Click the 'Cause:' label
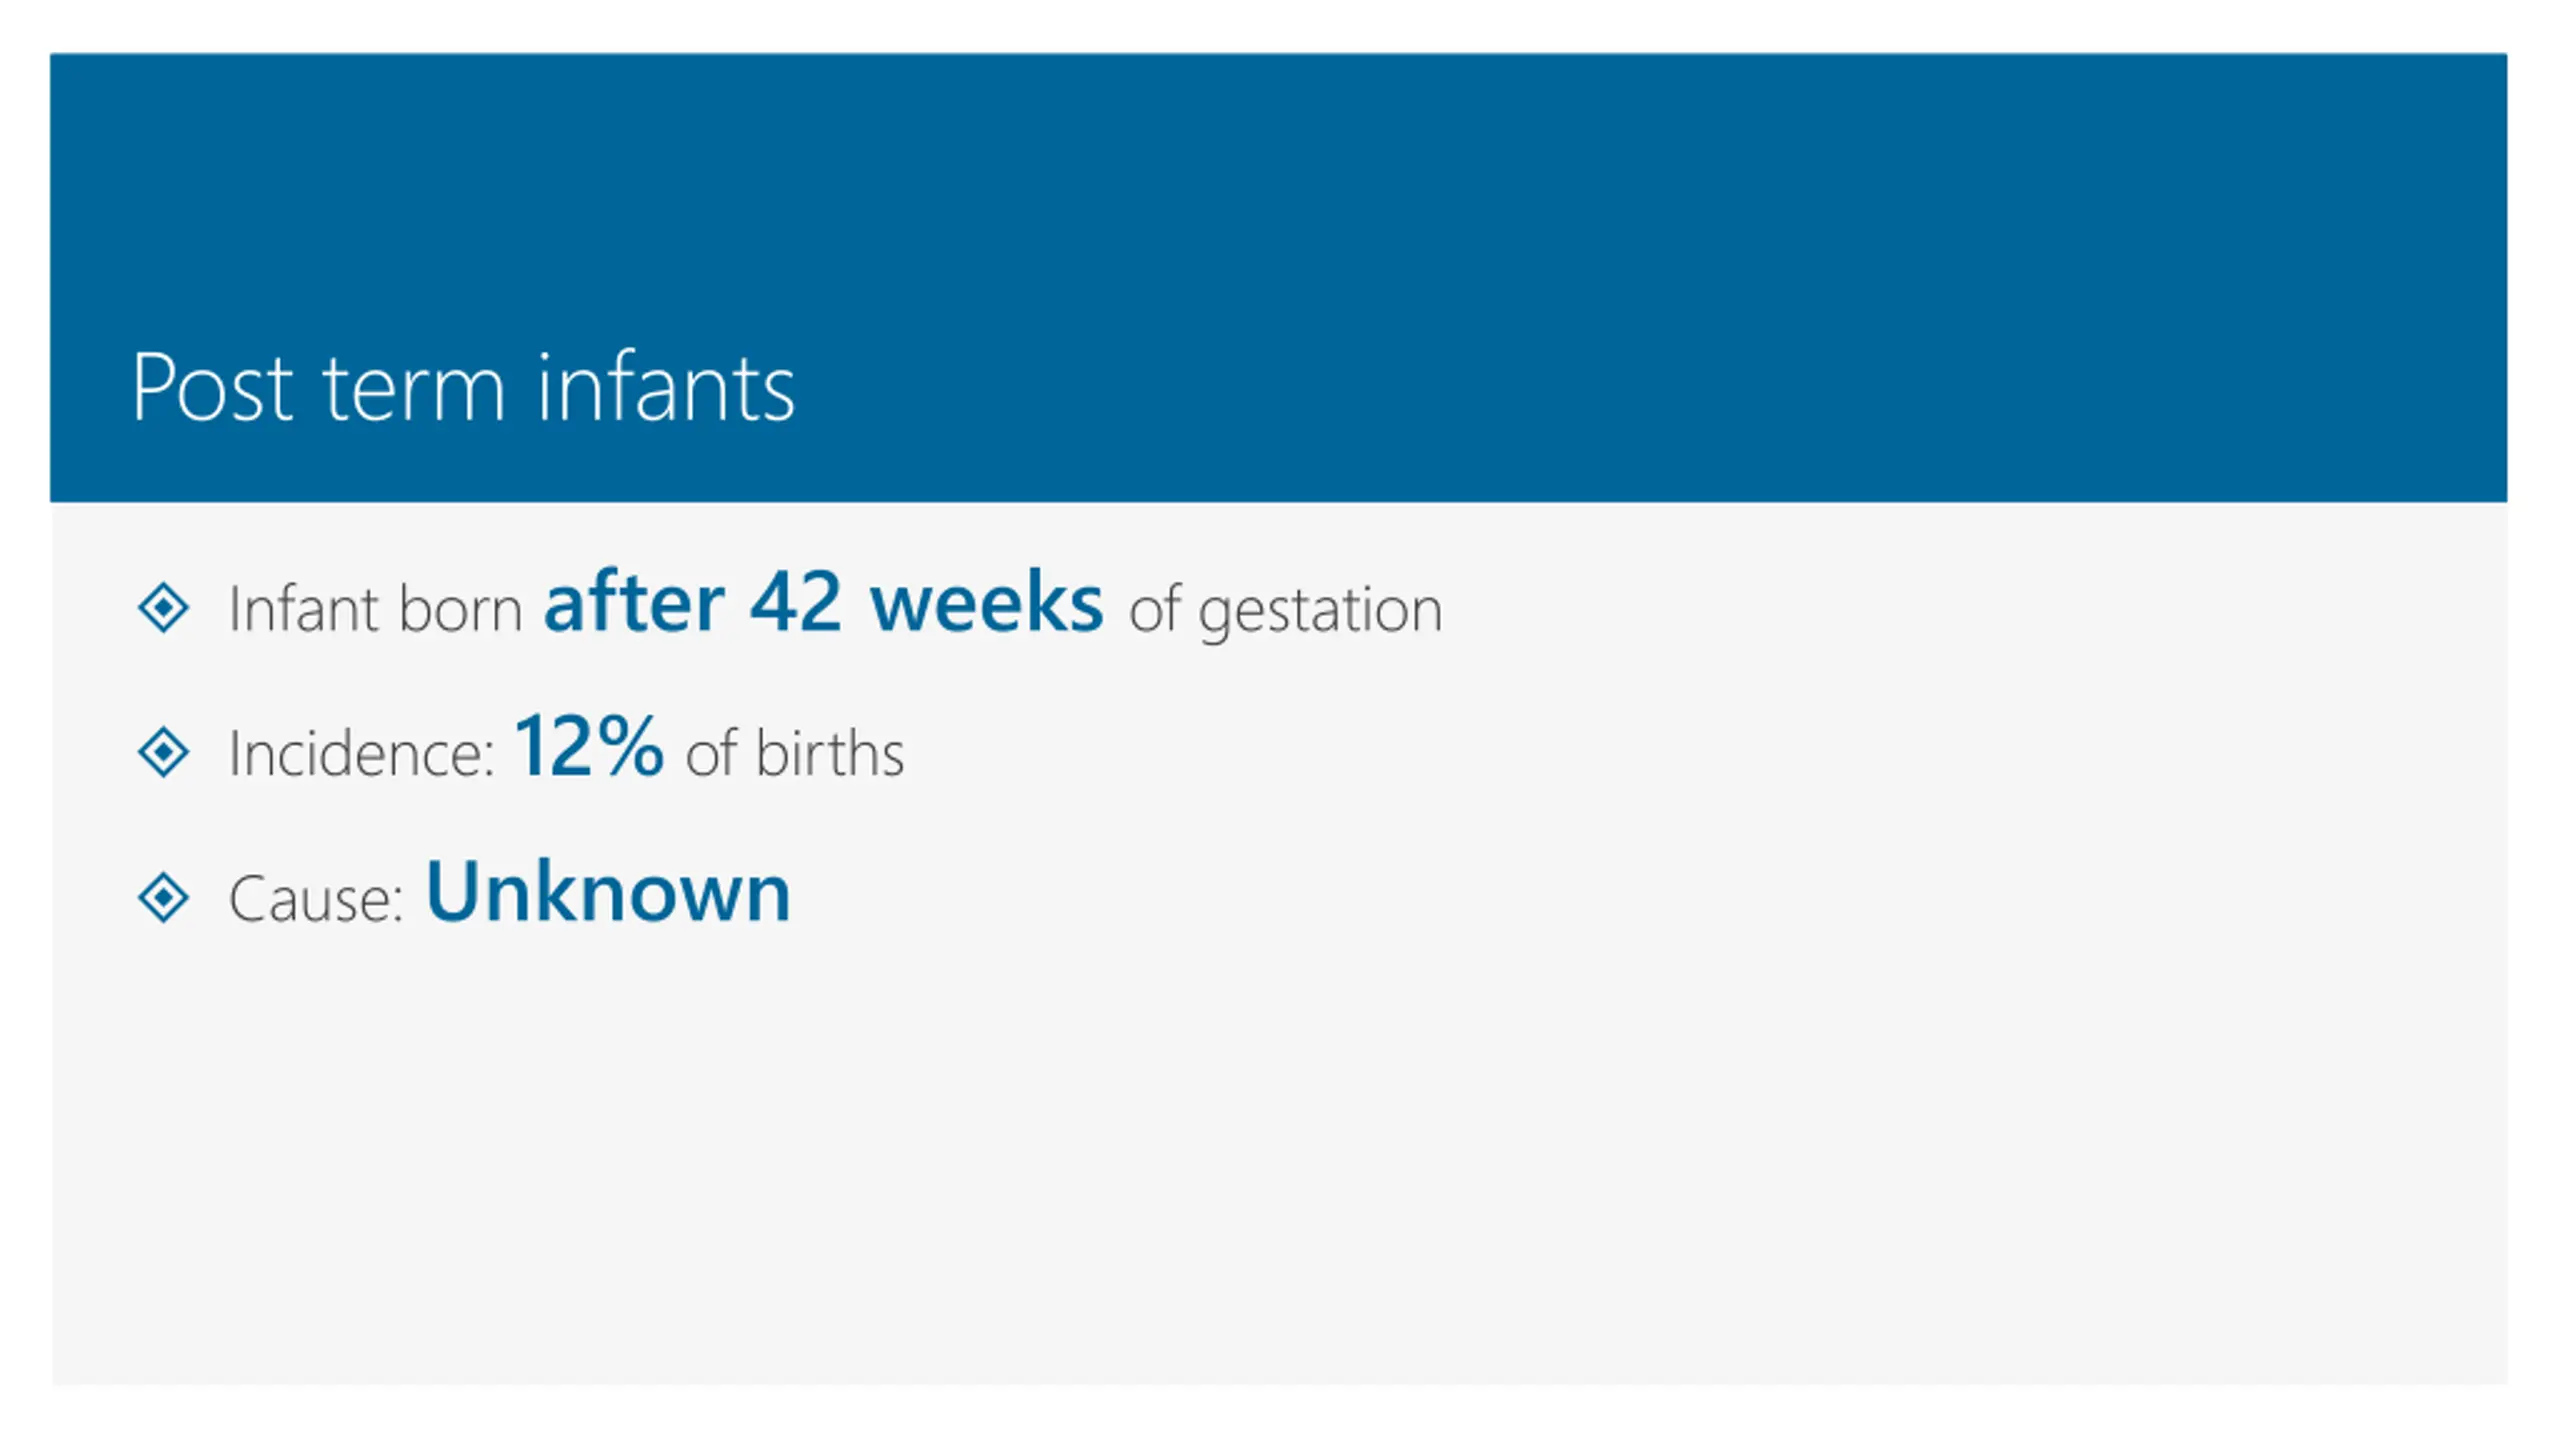Image resolution: width=2560 pixels, height=1440 pixels. pos(316,898)
